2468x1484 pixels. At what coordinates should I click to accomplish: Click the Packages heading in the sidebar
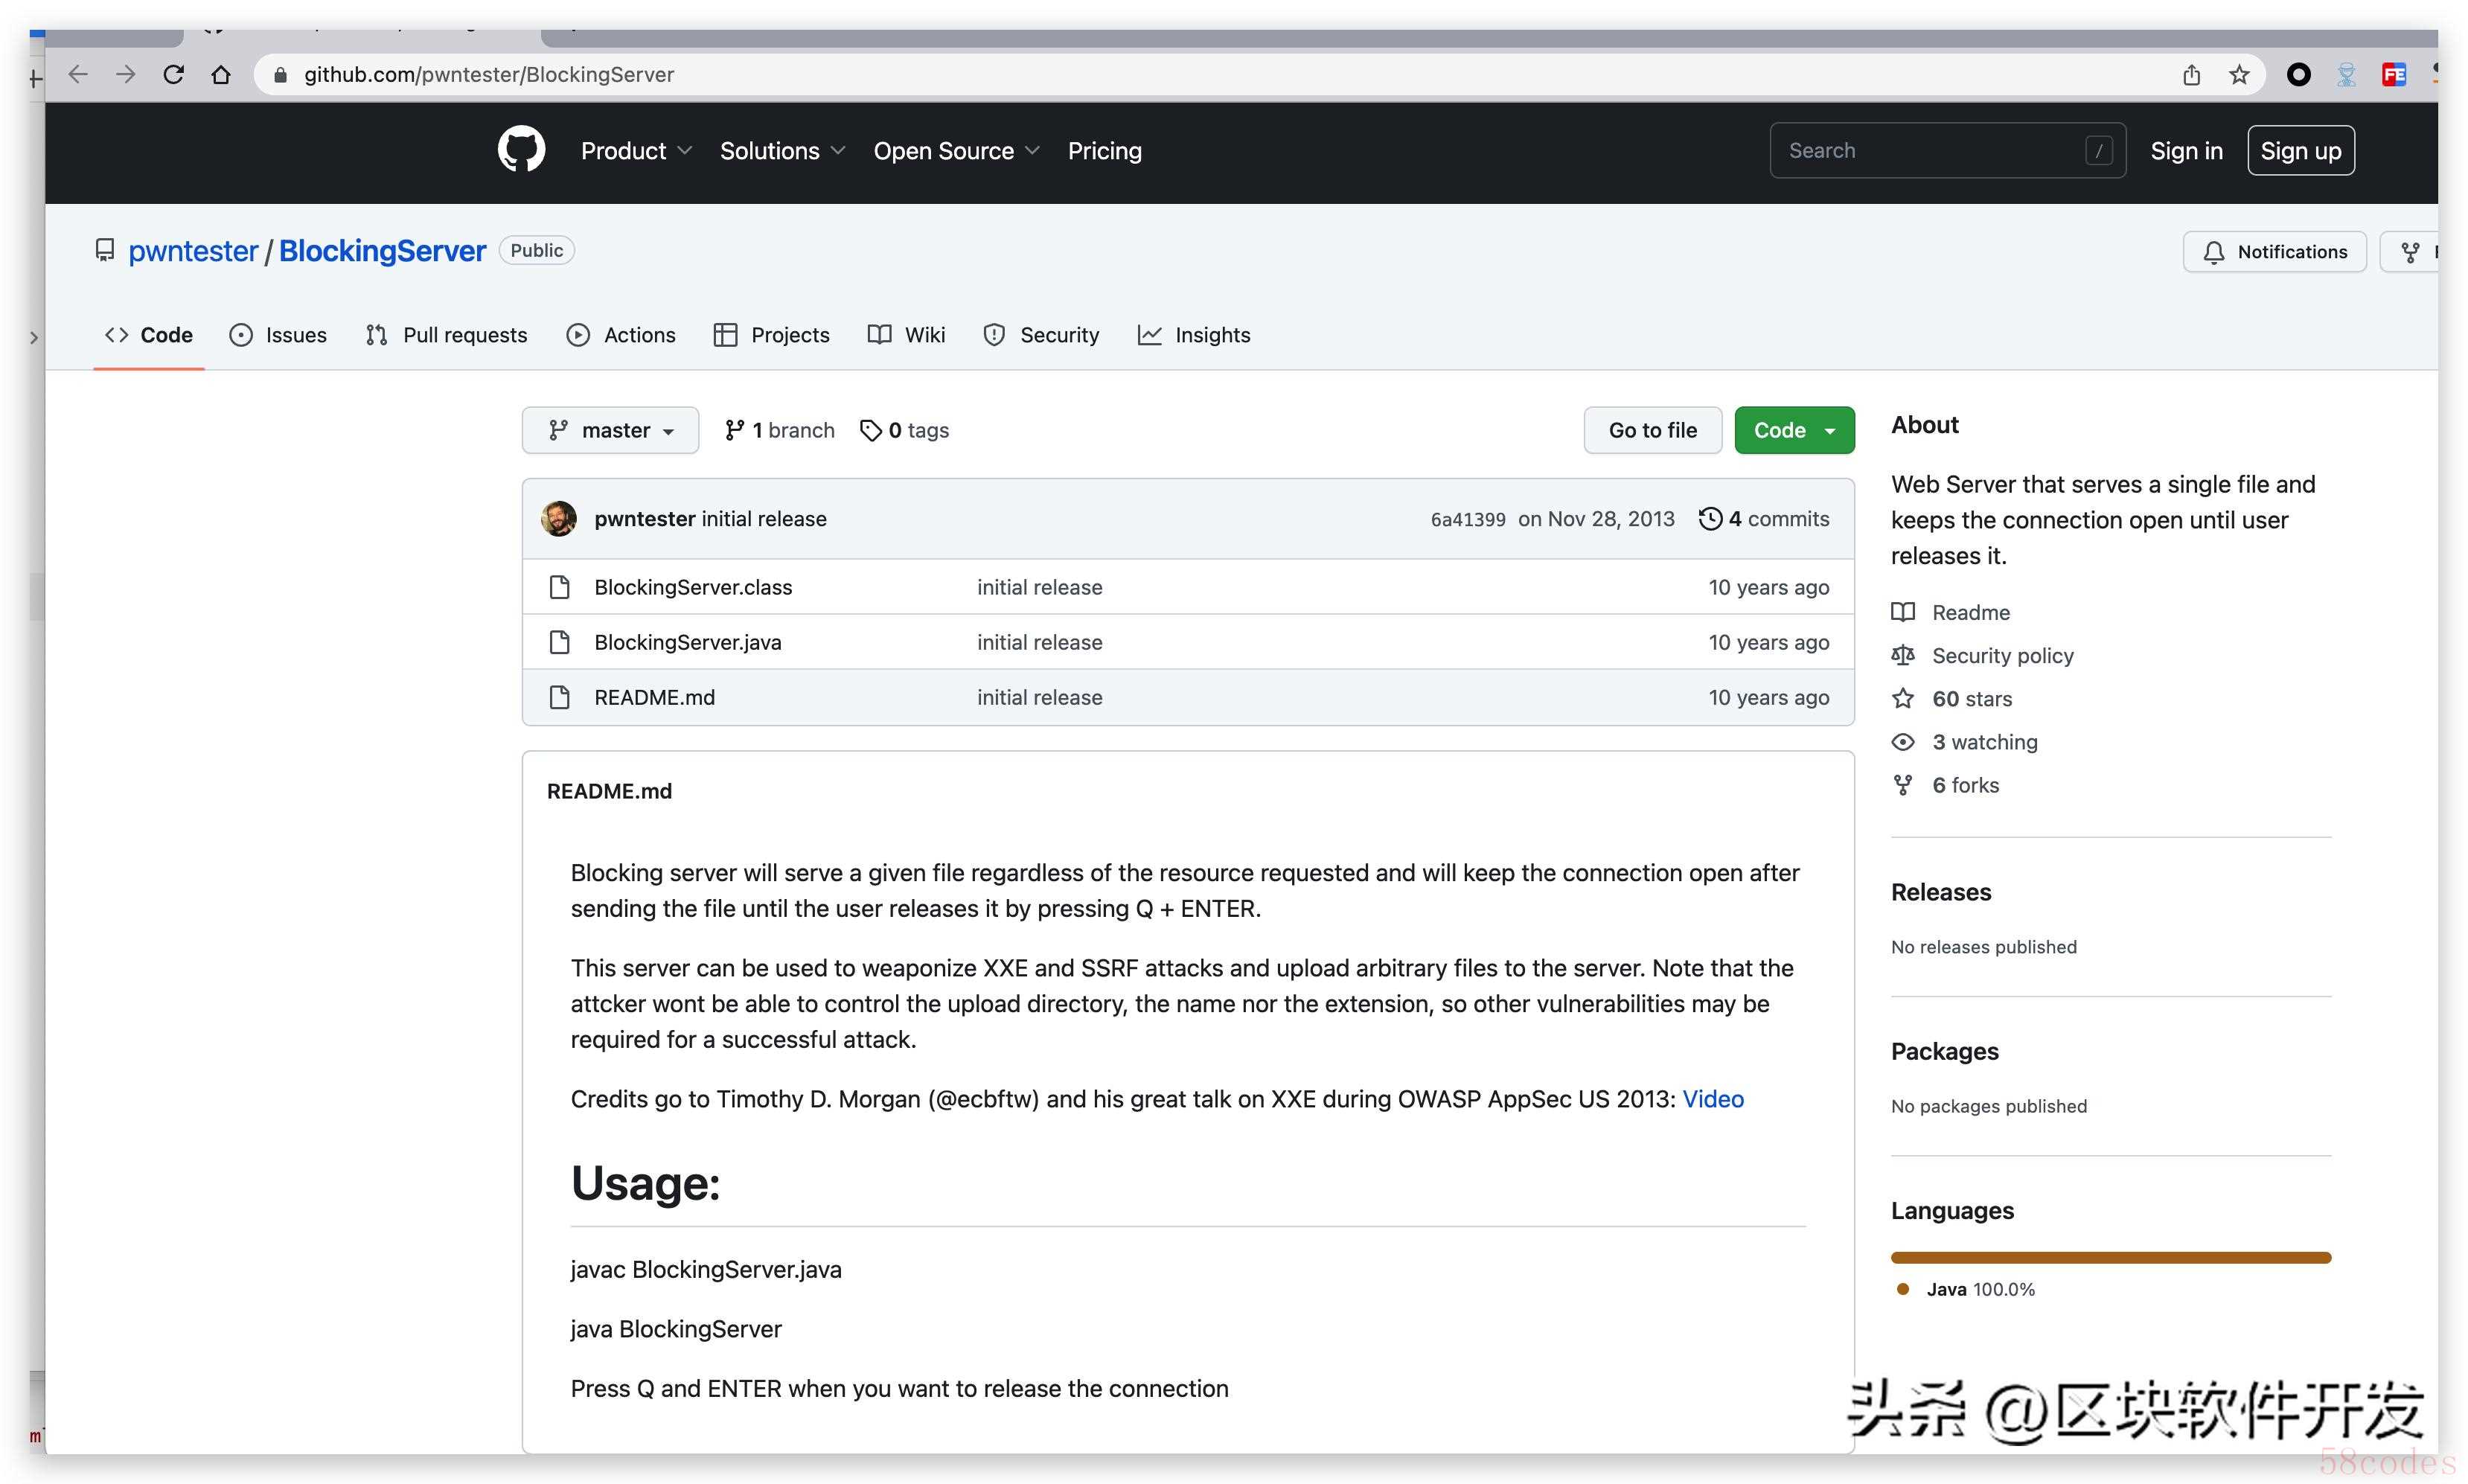[1944, 1051]
